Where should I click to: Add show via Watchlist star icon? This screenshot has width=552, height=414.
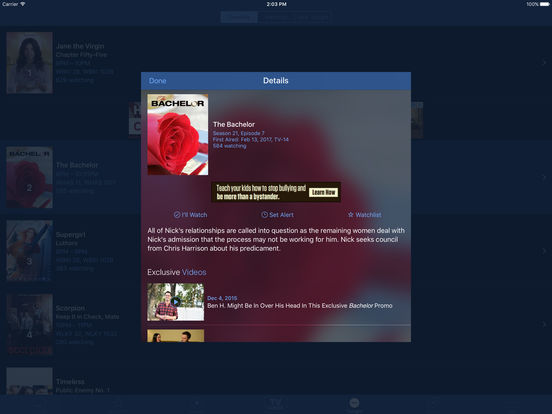351,215
